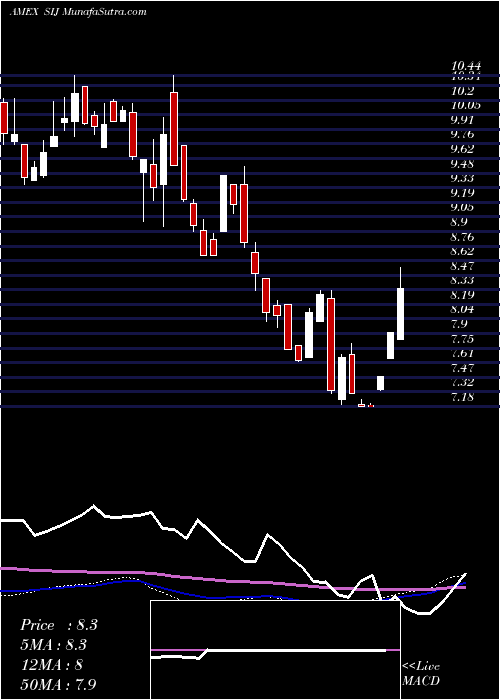The image size is (500, 700).
Task: Click the 9.05 price axis label
Action: 464,208
